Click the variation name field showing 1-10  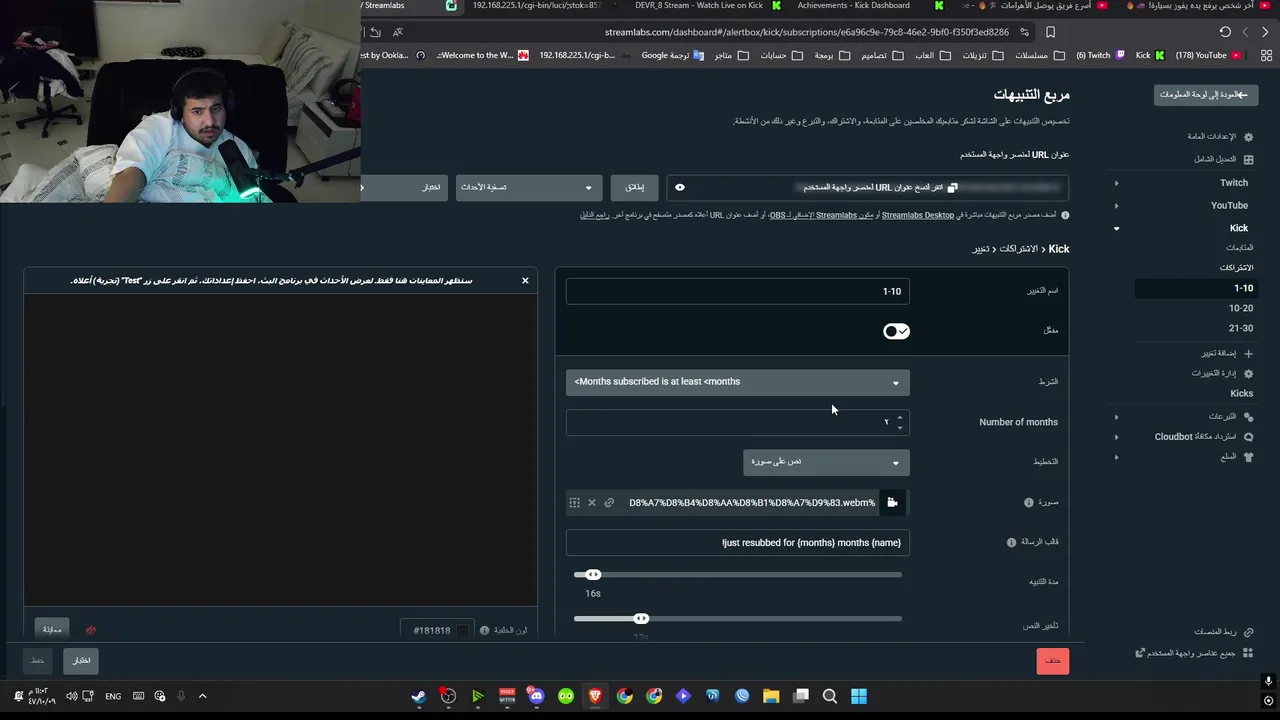click(738, 291)
